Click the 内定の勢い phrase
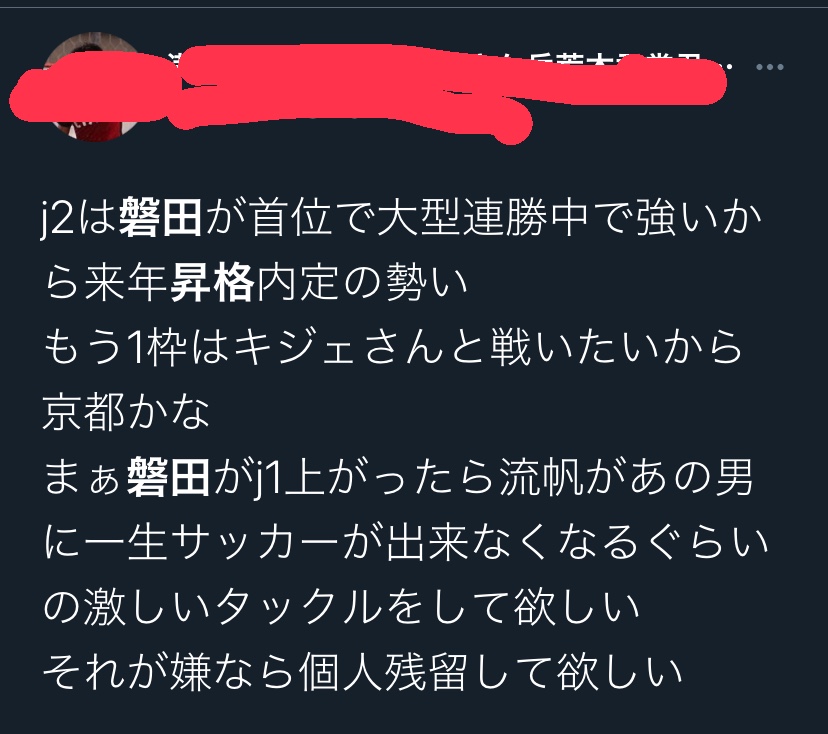 coord(362,283)
